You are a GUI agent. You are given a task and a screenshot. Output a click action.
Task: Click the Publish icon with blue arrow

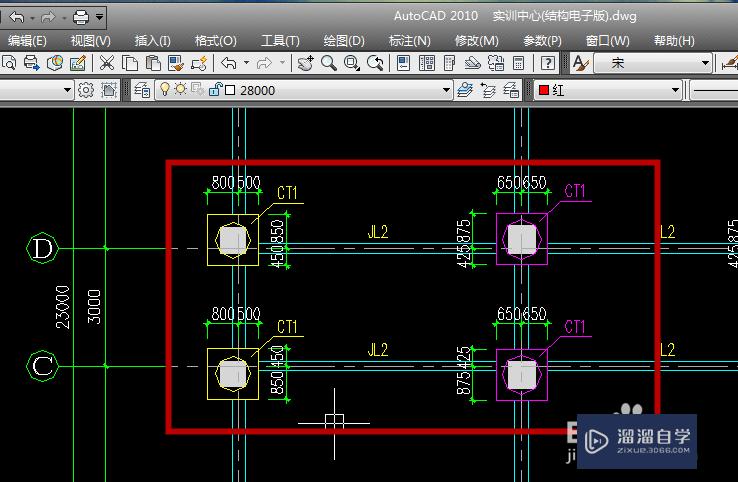[x=32, y=63]
